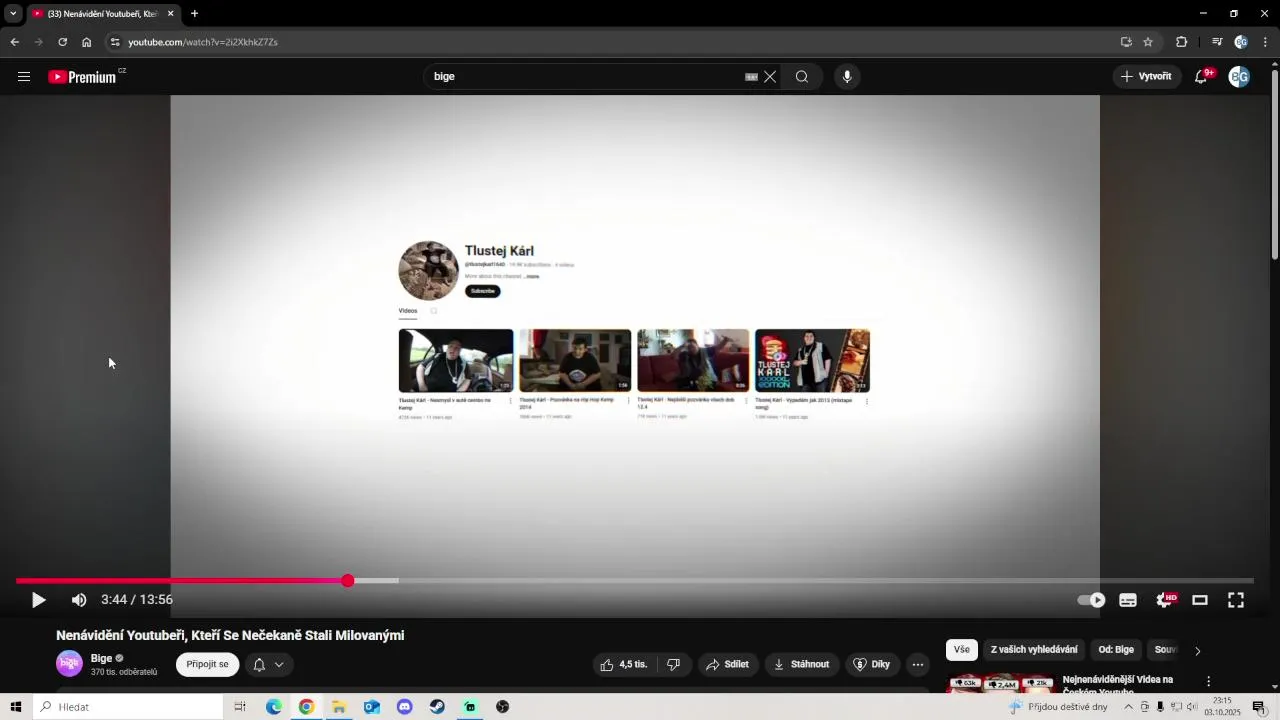This screenshot has height=720, width=1280.
Task: Open media controls in Chrome toolbar
Action: click(x=1217, y=42)
